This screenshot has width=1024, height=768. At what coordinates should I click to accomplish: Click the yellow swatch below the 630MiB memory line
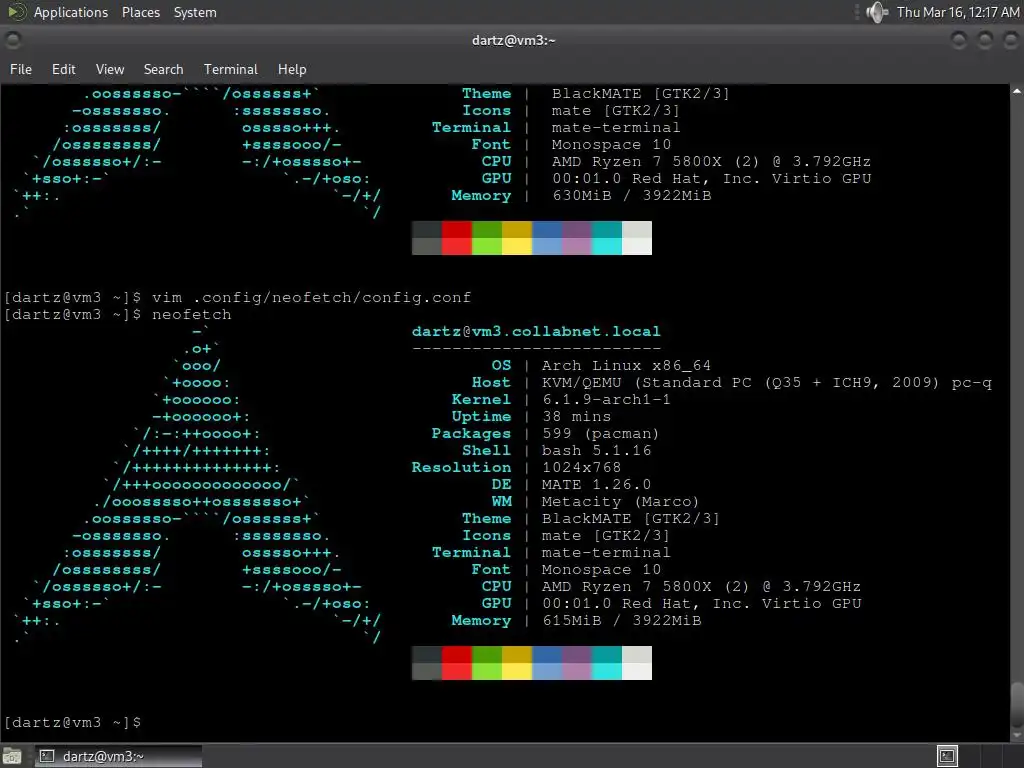point(517,238)
